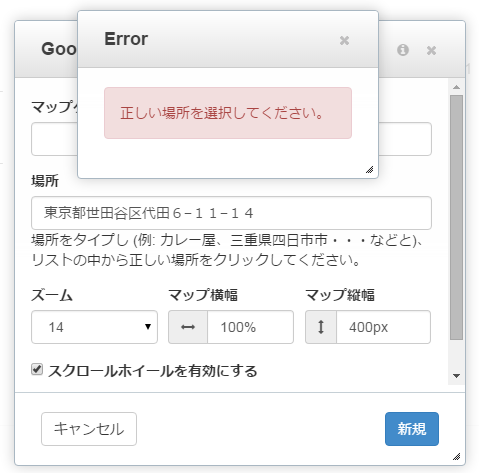The image size is (479, 473).
Task: Click the 場所 address input field
Action: (231, 213)
